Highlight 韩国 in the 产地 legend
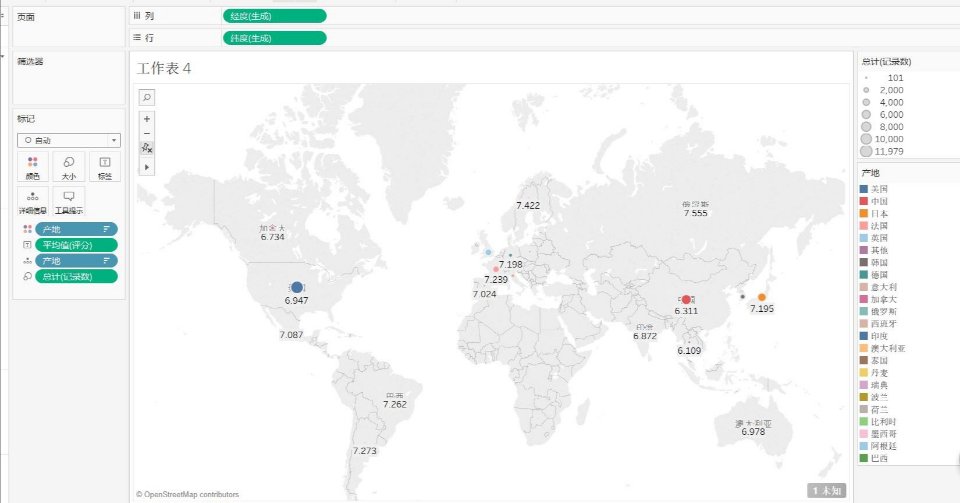The image size is (960, 503). tap(879, 263)
